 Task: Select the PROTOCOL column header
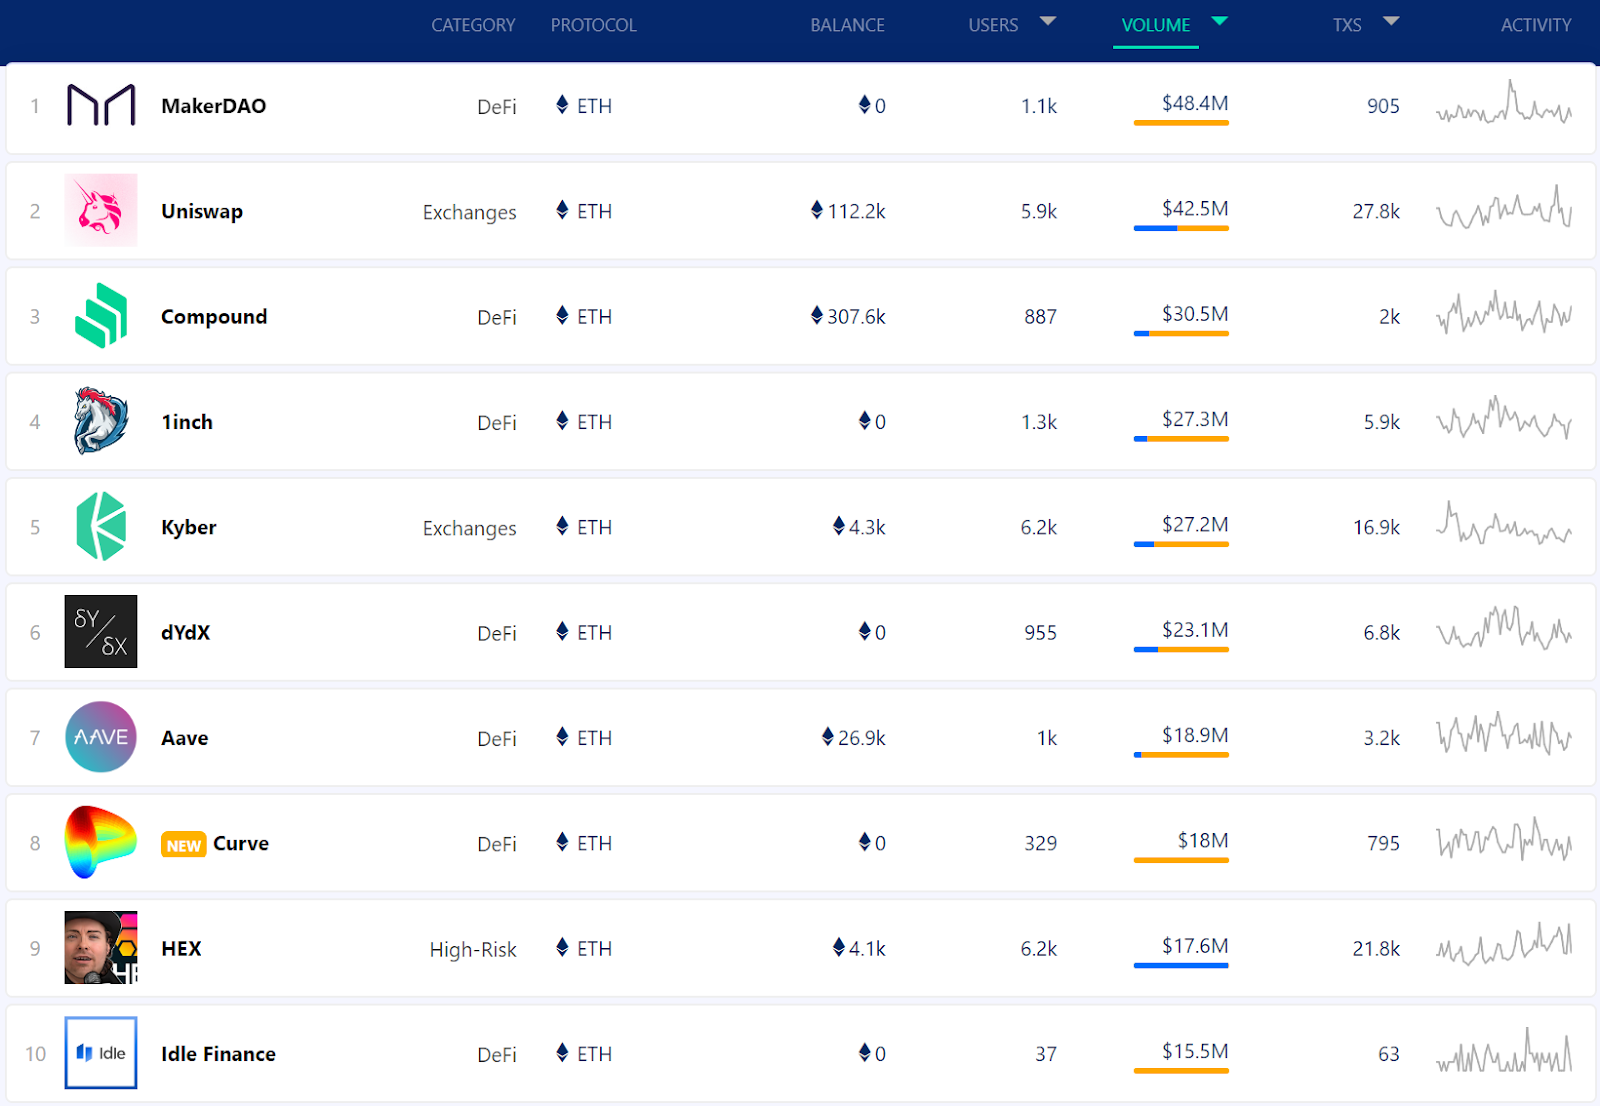593,25
